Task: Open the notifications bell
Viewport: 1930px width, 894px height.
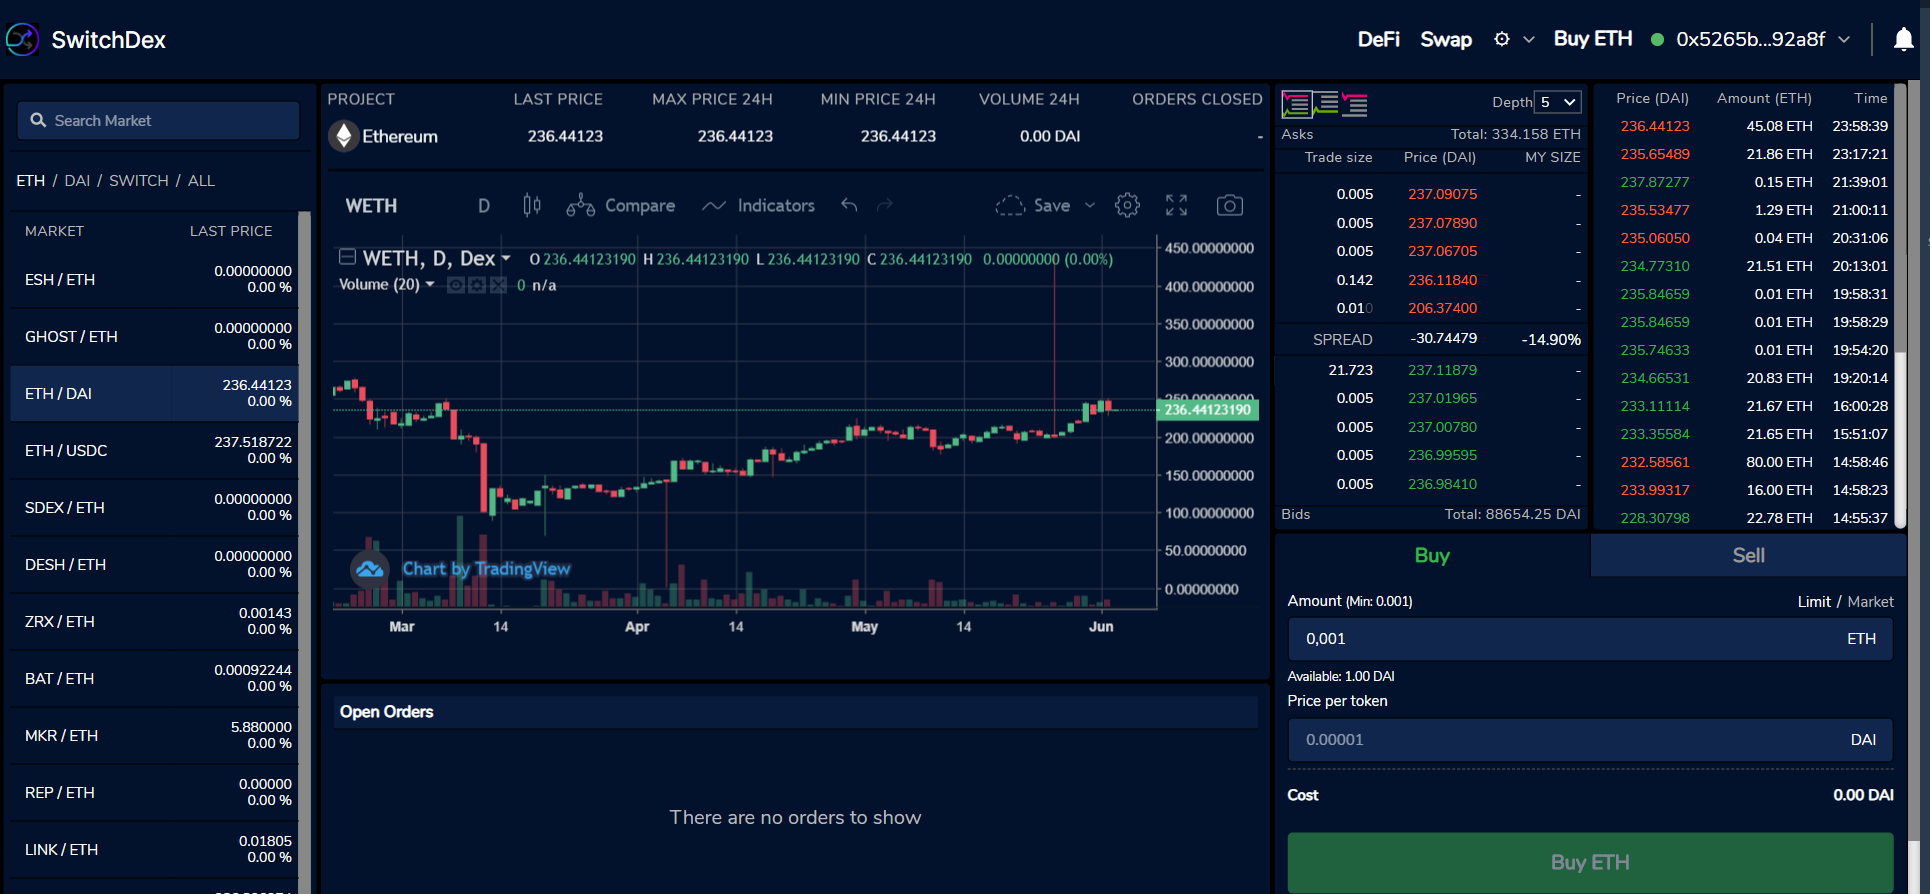Action: (x=1904, y=39)
